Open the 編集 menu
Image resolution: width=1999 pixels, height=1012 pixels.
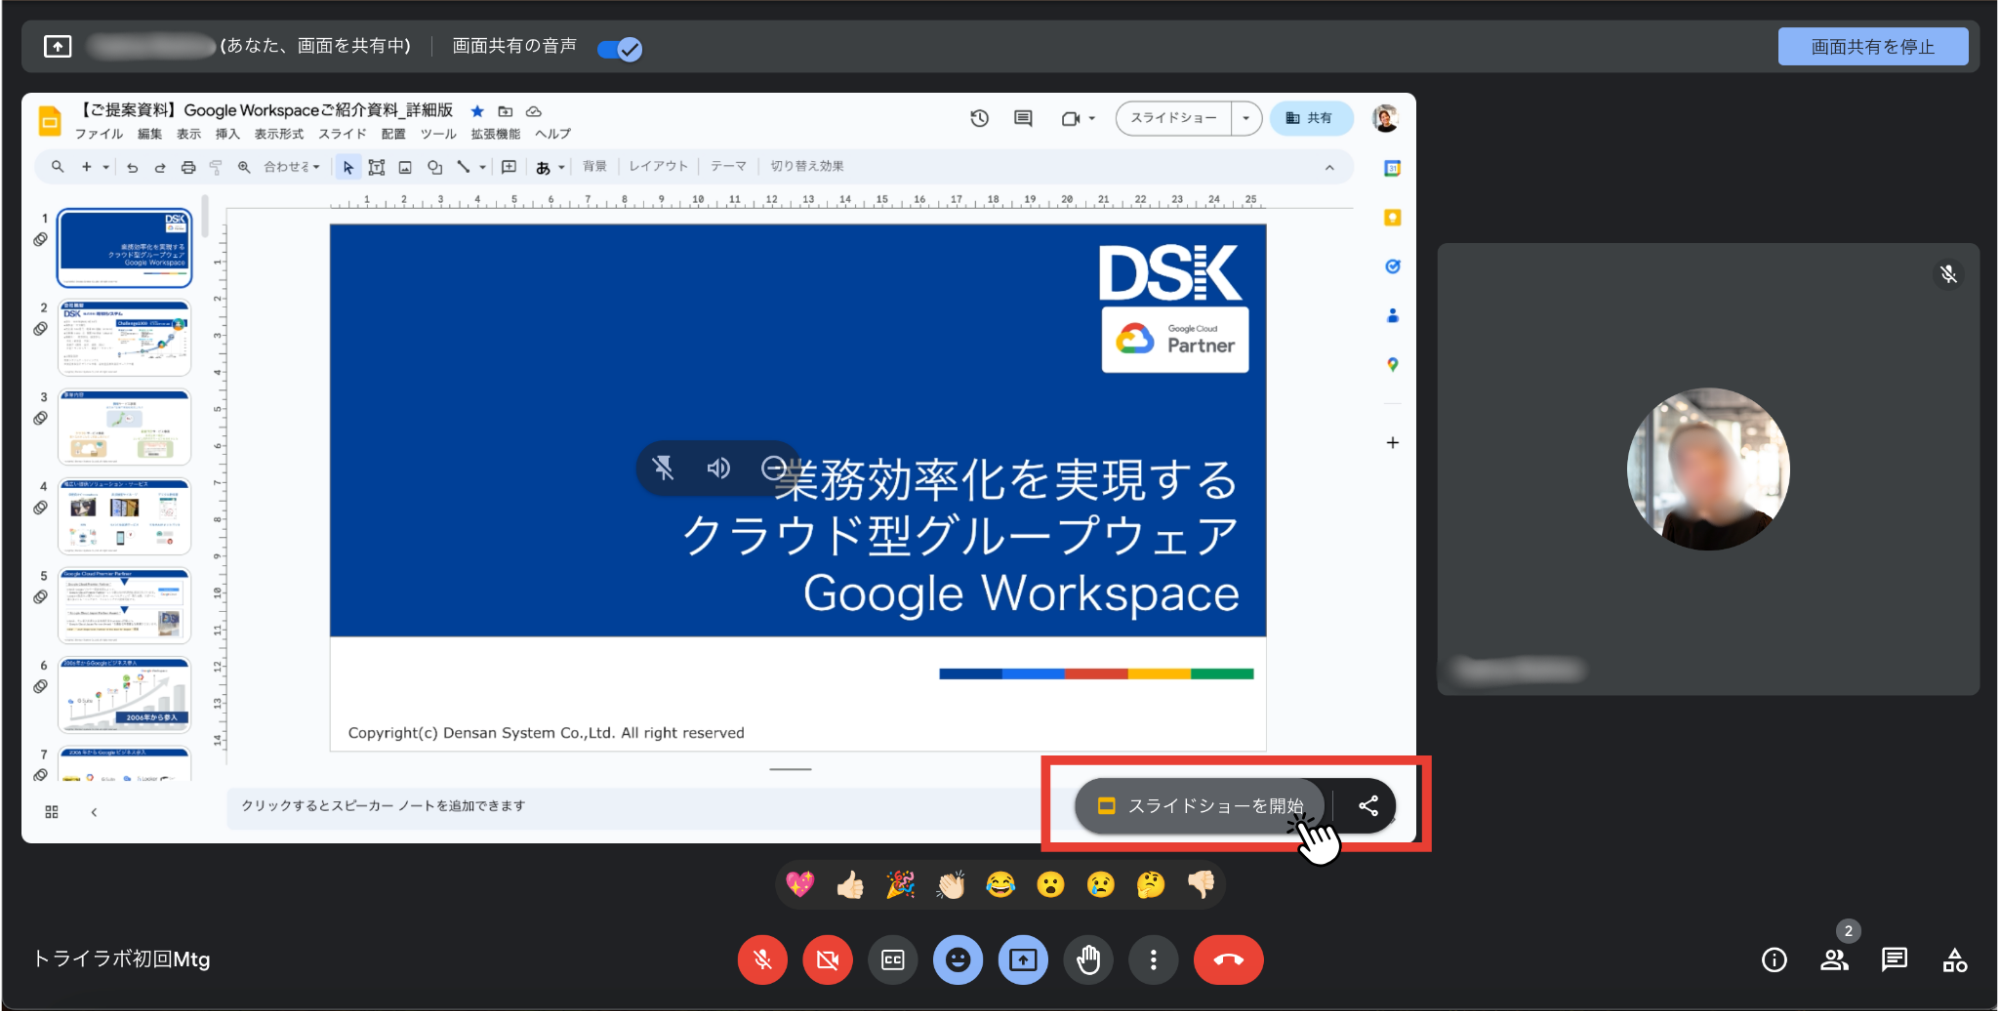pos(150,134)
